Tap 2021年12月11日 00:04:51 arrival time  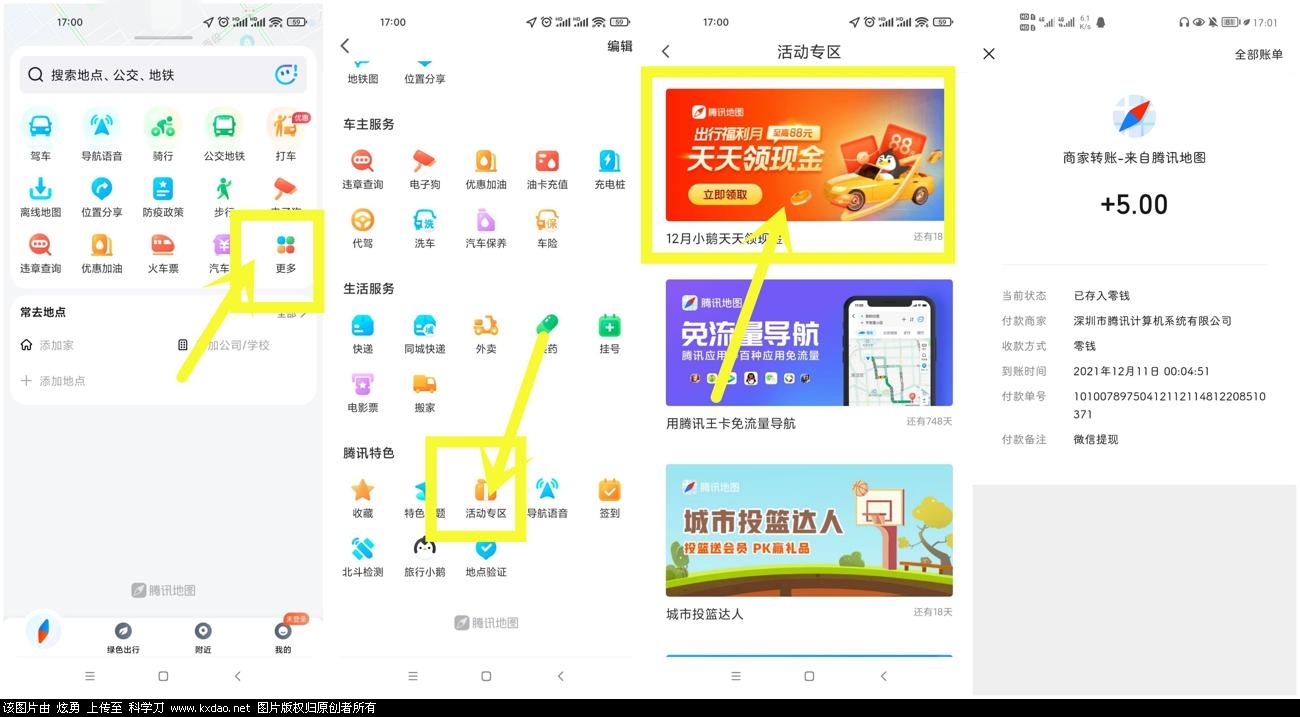[x=1142, y=371]
